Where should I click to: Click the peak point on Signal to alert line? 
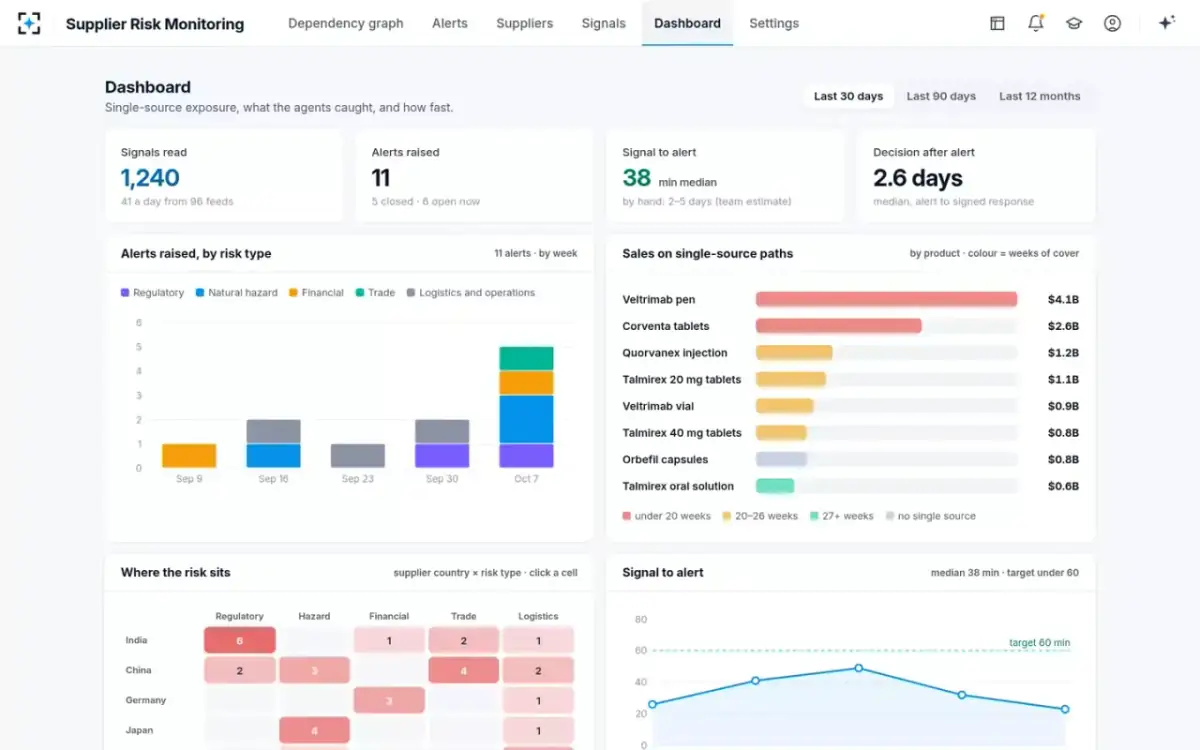coord(858,668)
